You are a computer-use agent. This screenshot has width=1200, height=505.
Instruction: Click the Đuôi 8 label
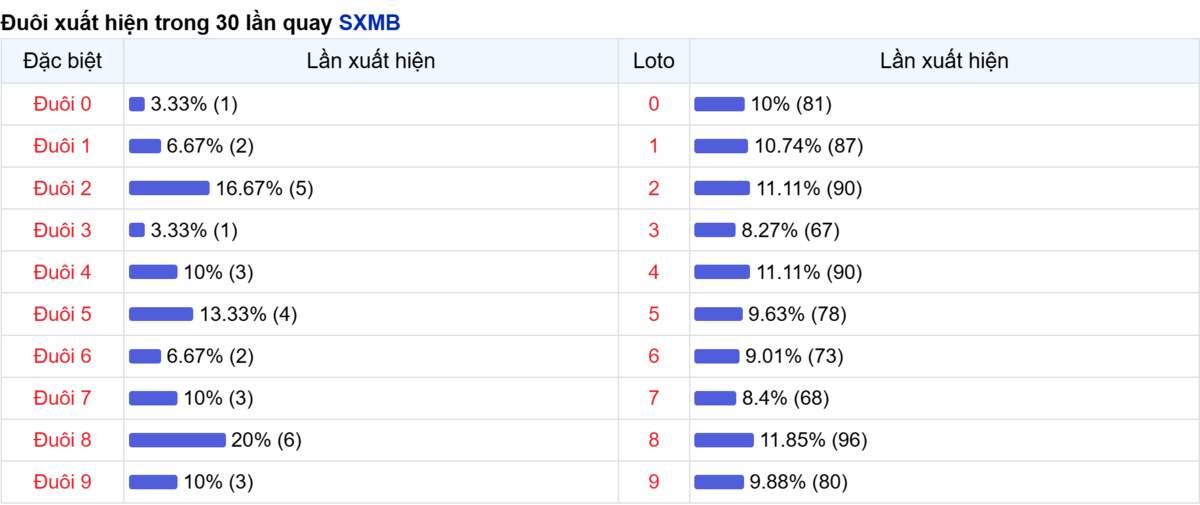[62, 440]
